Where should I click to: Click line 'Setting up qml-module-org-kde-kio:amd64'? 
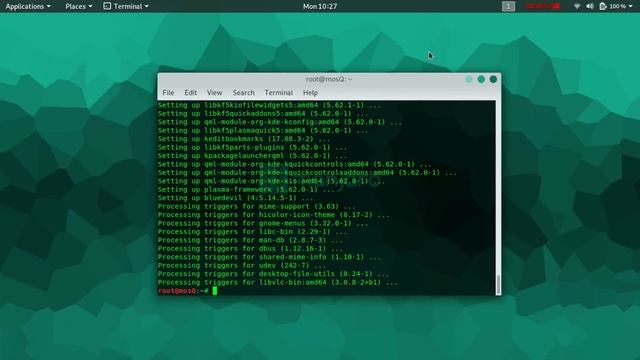pos(271,181)
